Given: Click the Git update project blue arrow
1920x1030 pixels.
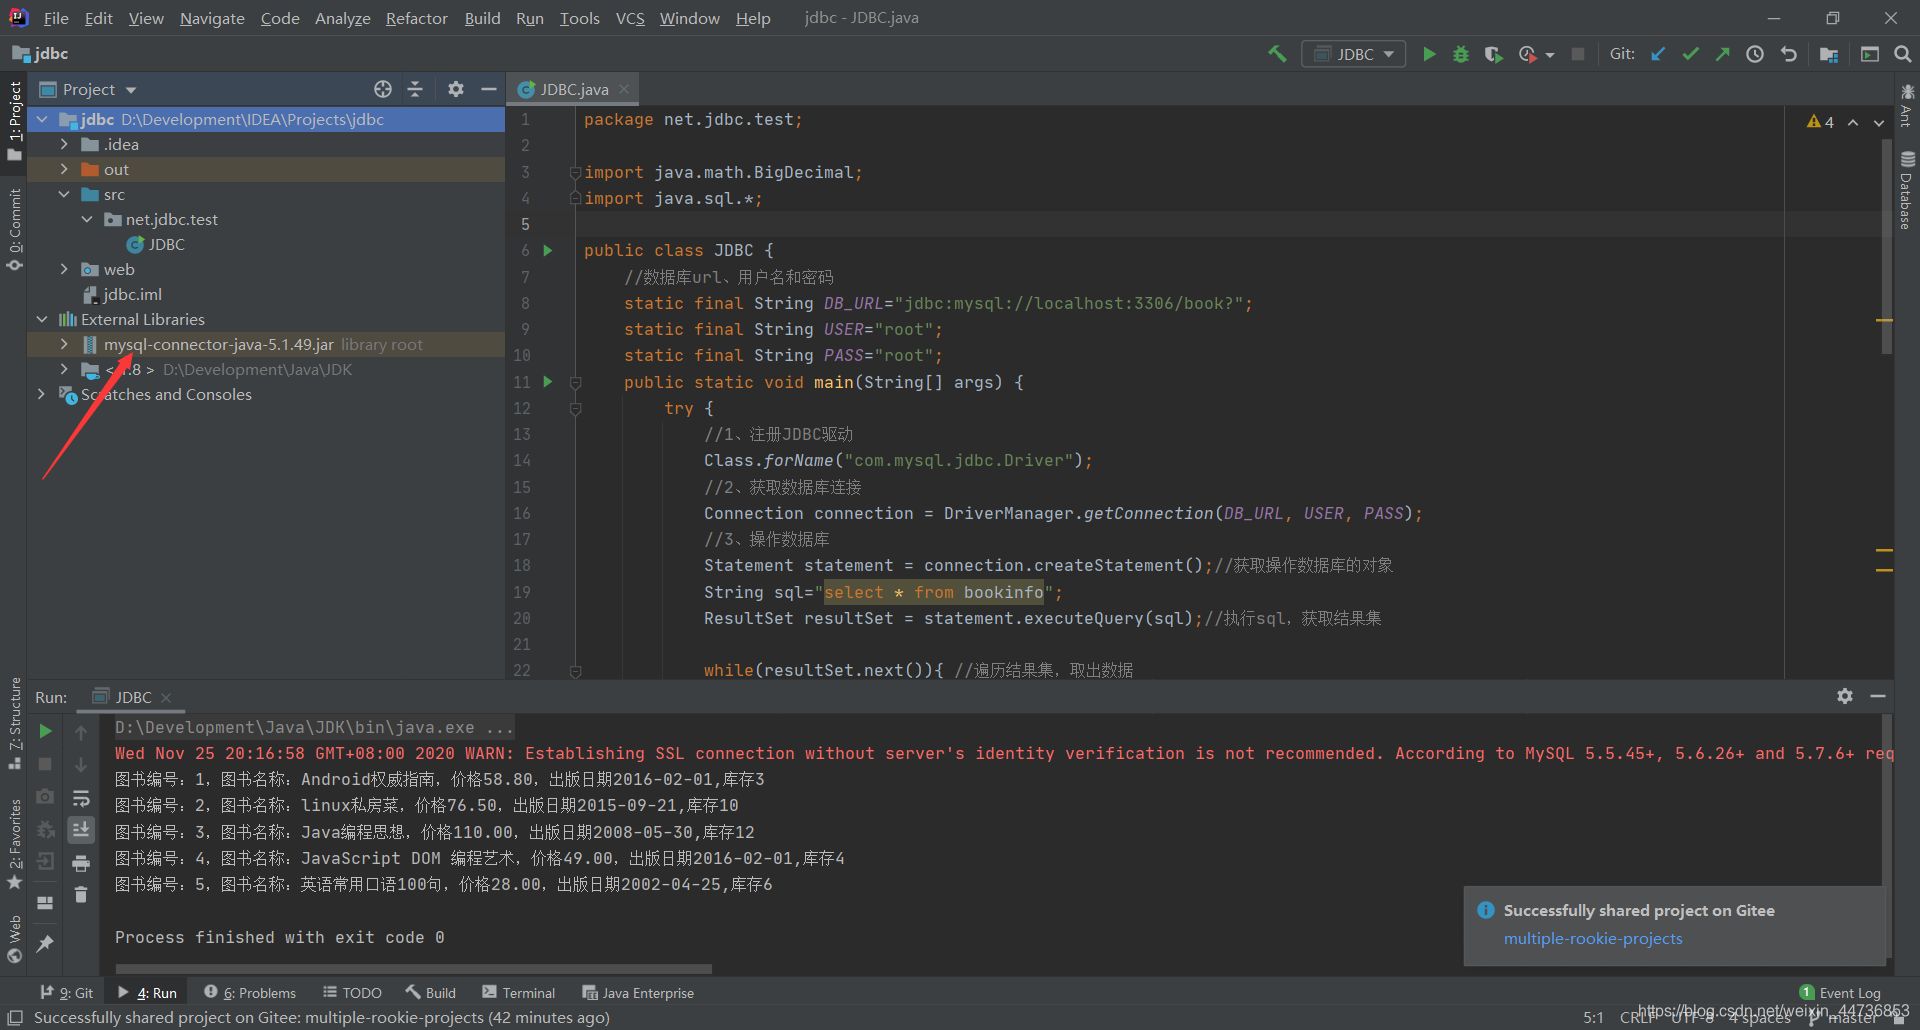Looking at the screenshot, I should click(1658, 54).
